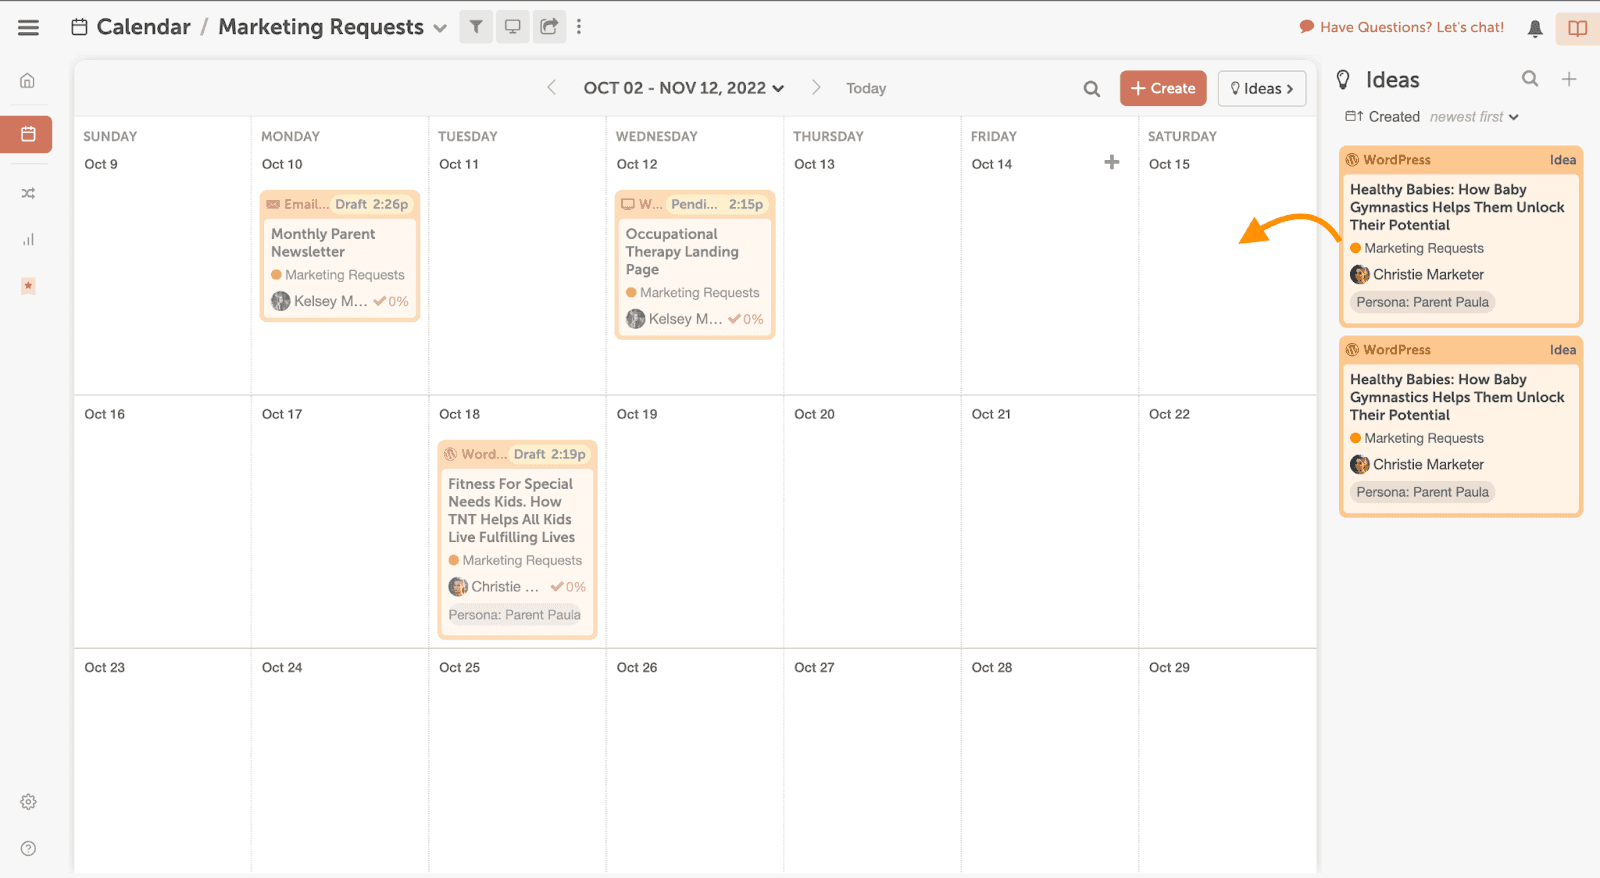Click Idea label on second WordPress card
Screen dimensions: 1600x878
[1563, 350]
